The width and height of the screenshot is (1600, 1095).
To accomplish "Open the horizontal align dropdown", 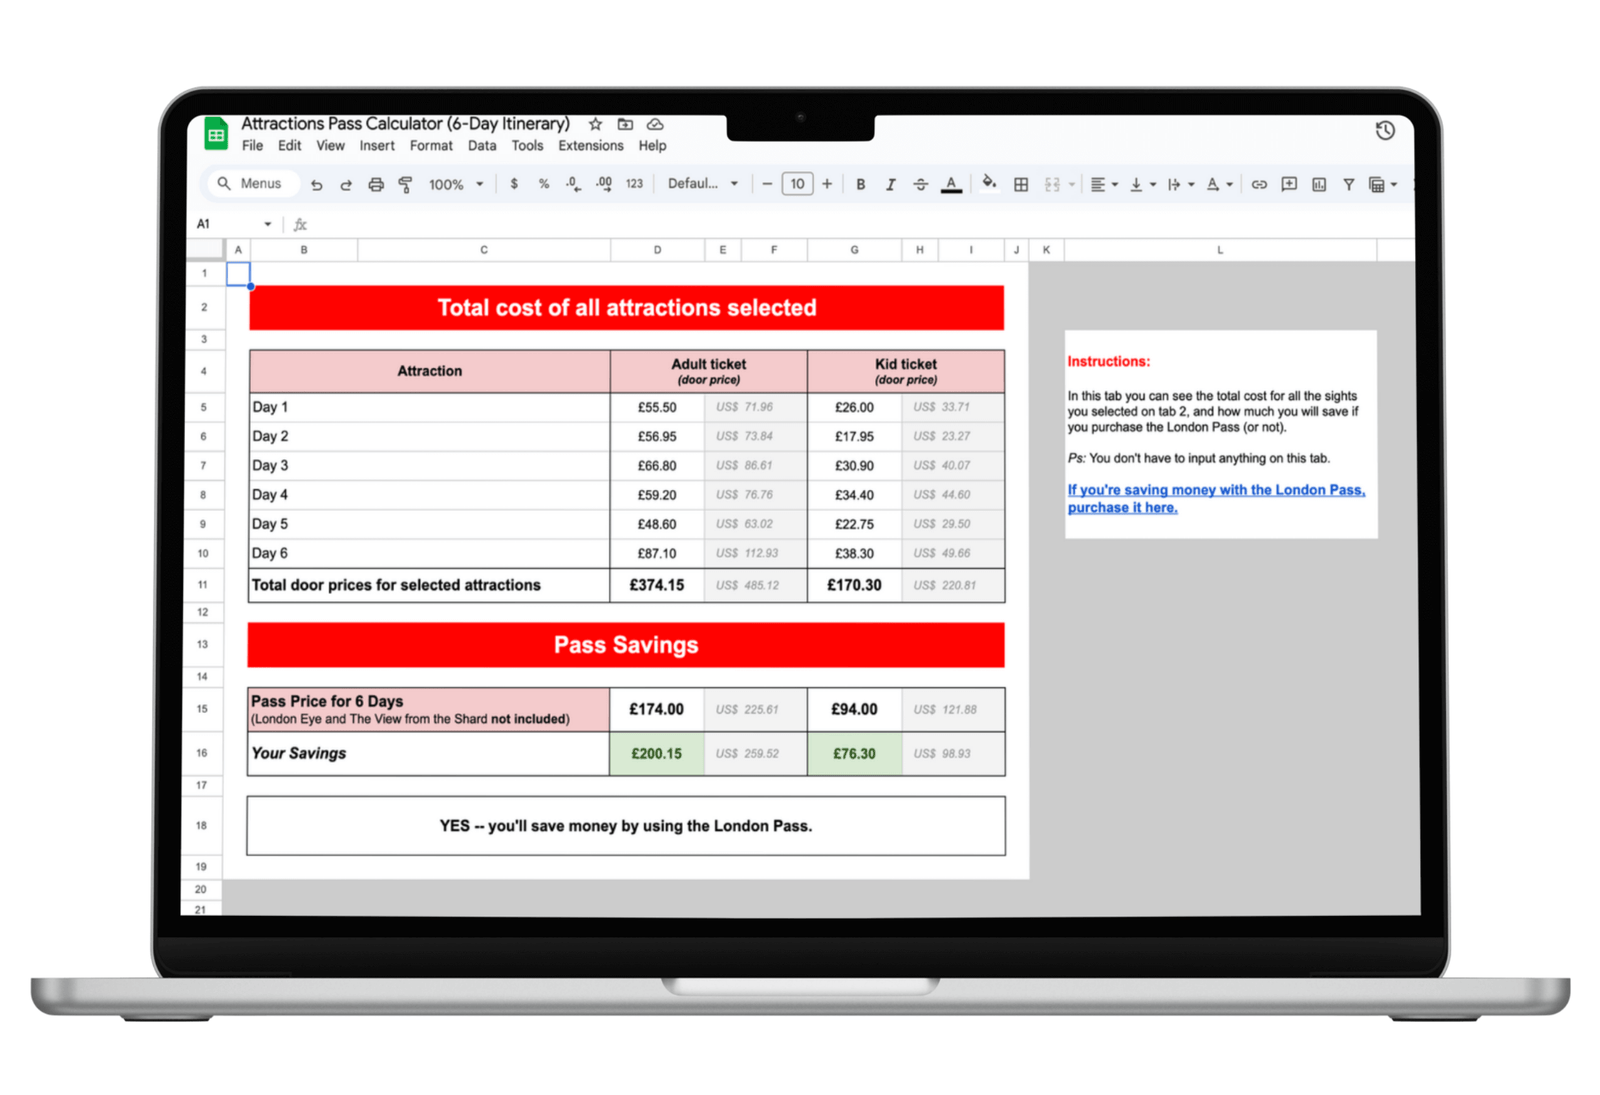I will [1103, 185].
